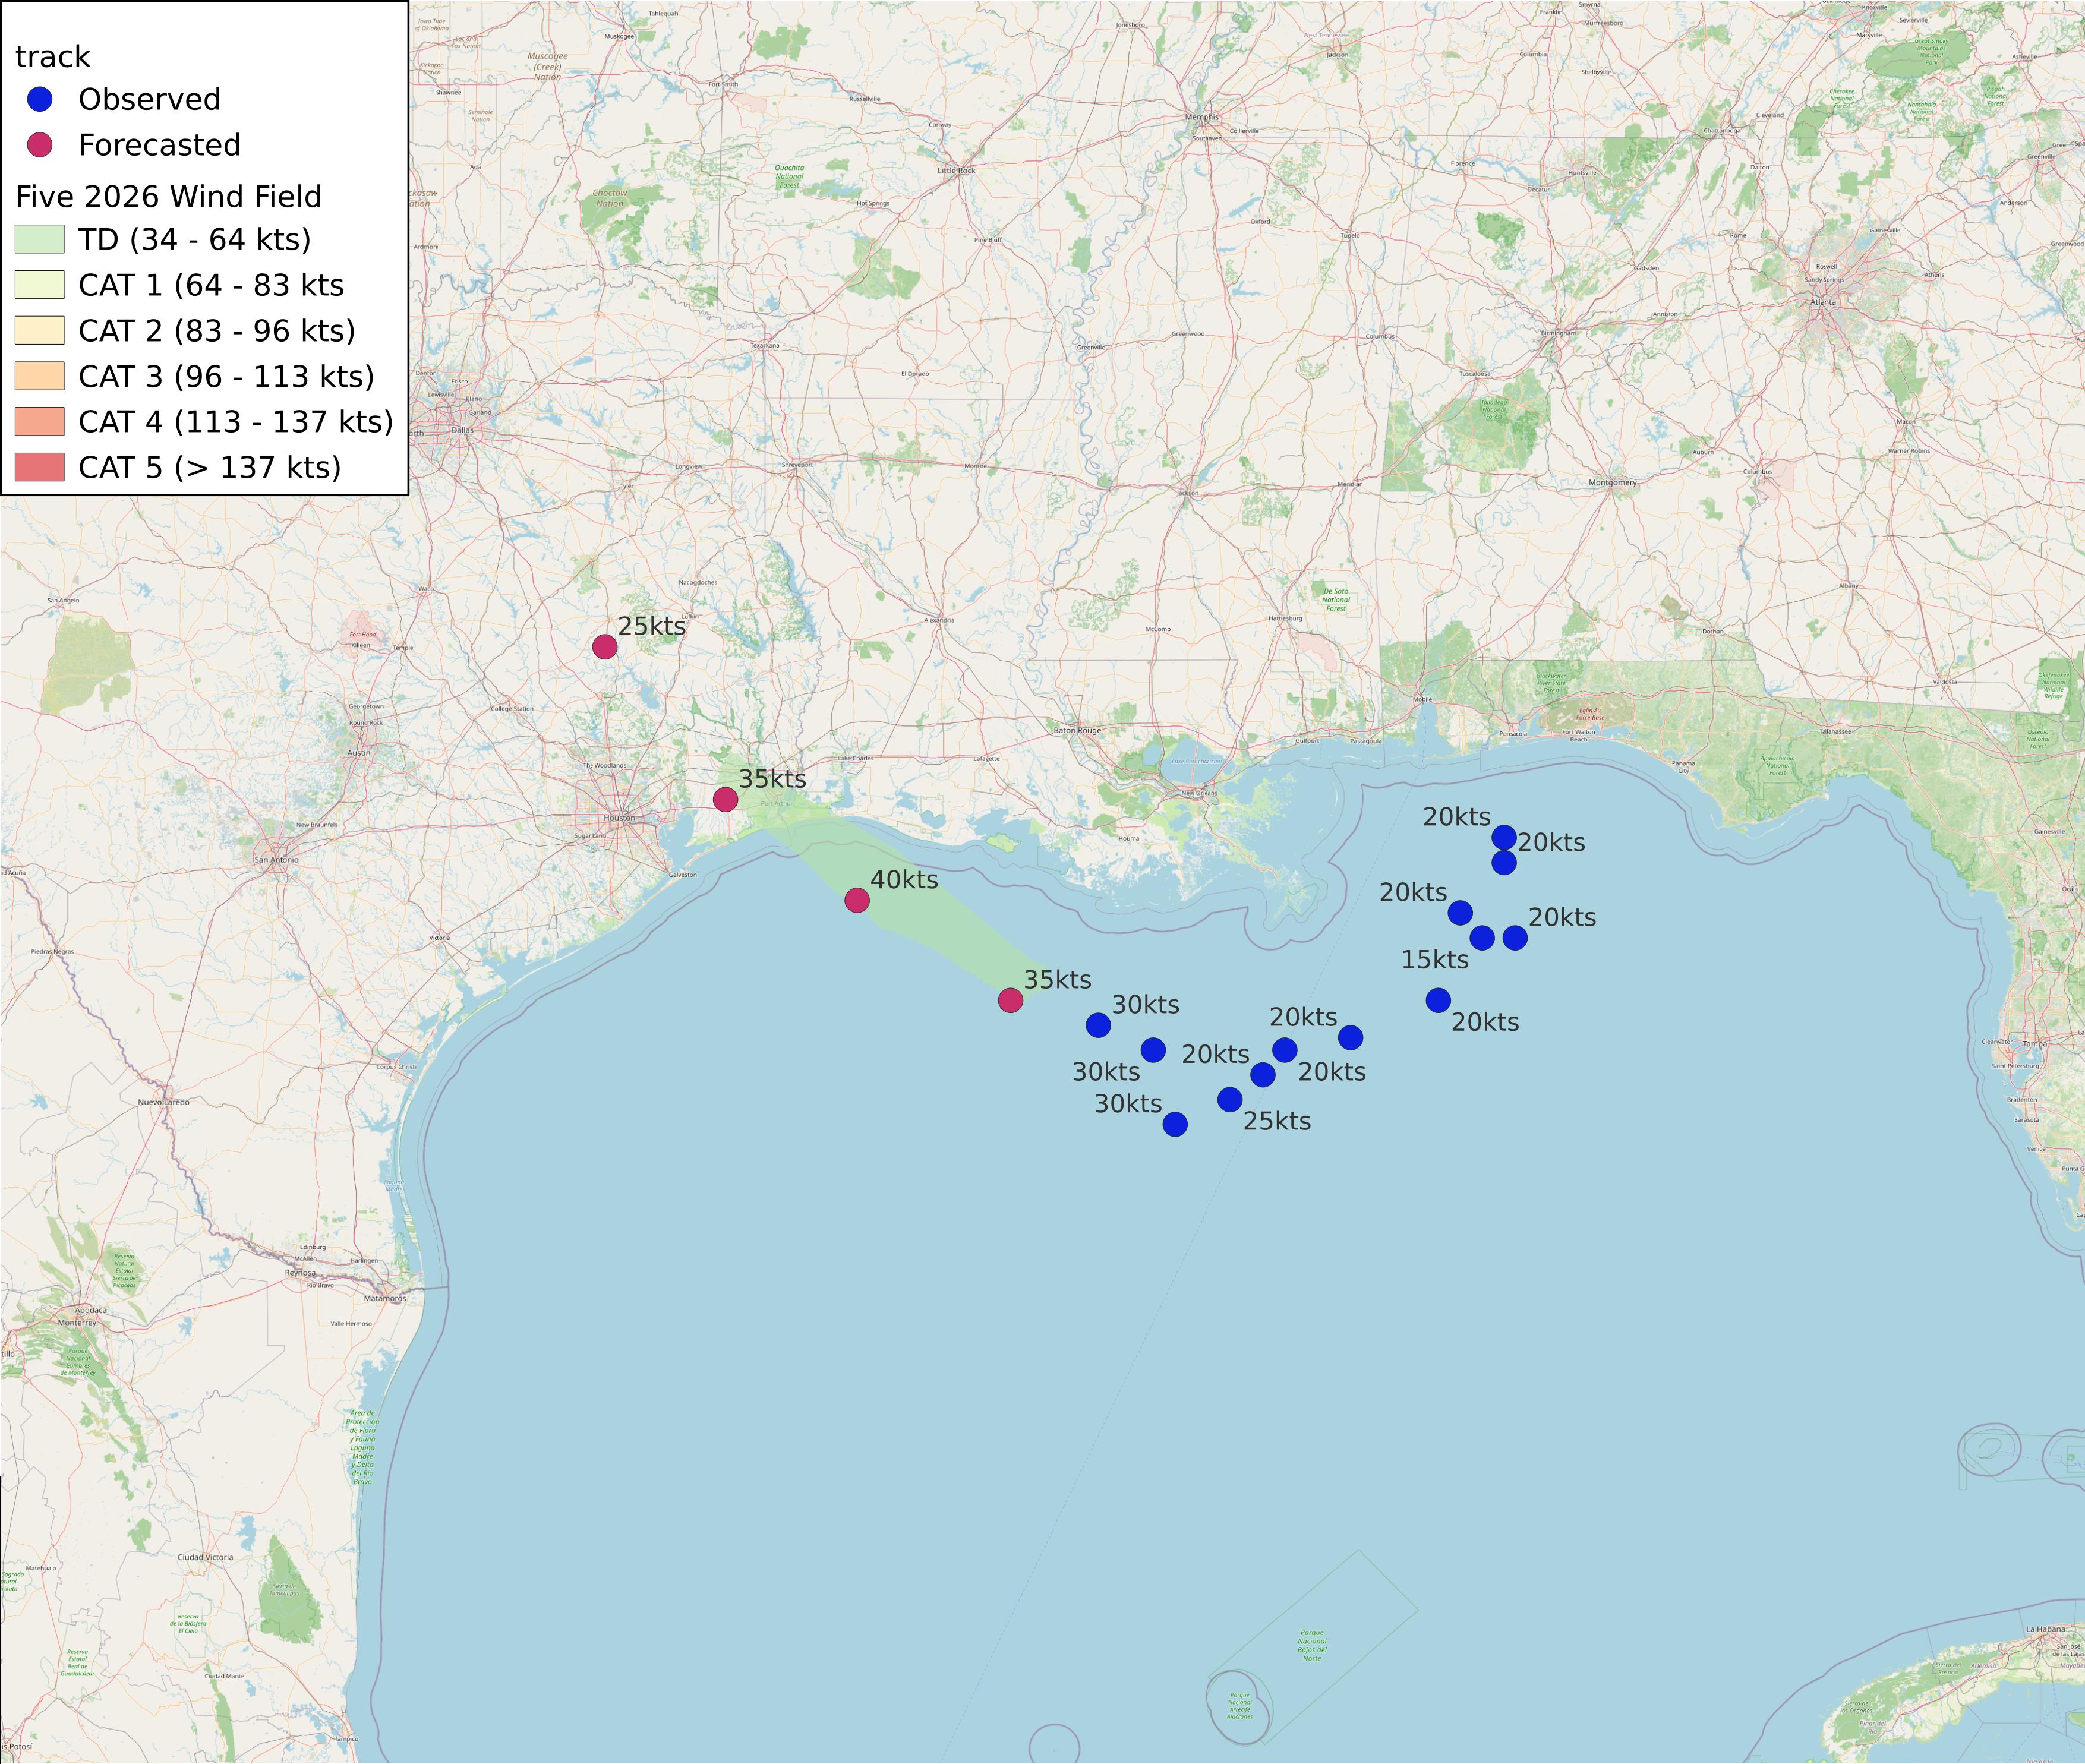Click the "25kts" label beside observed points
Screen dimensions: 2085x1764
coord(1277,1121)
